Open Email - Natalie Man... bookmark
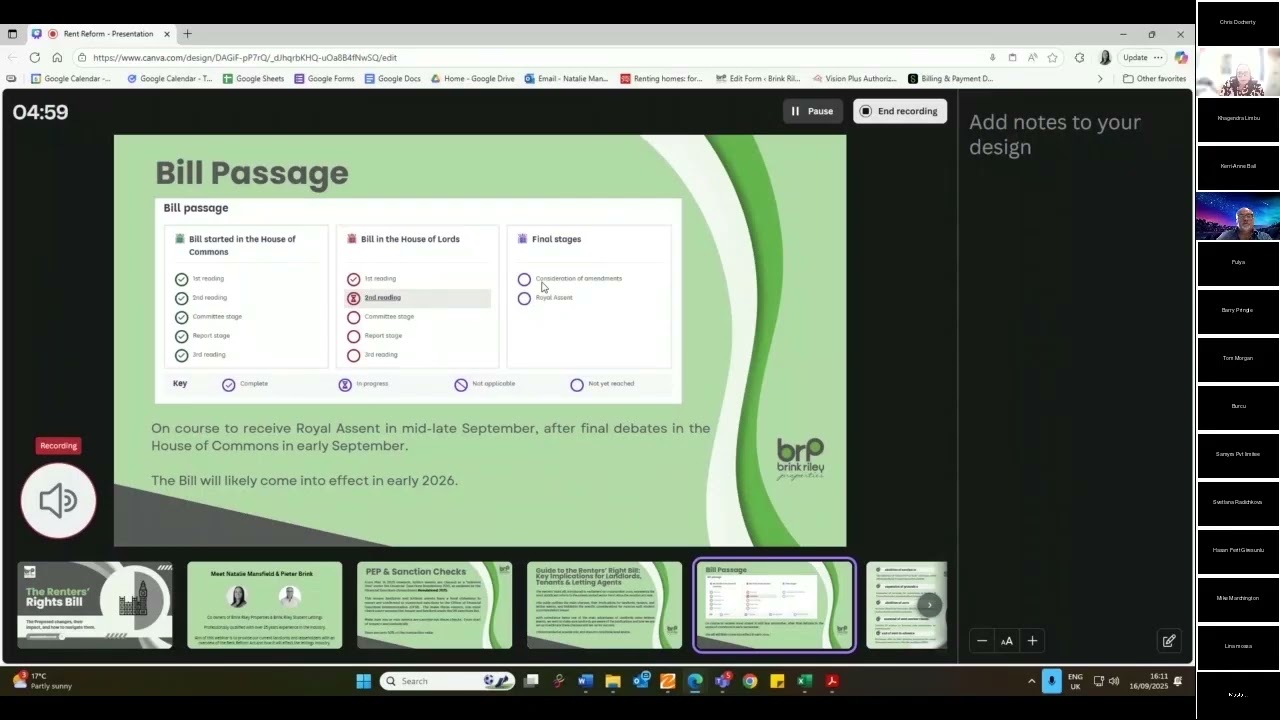The image size is (1280, 720). [566, 78]
